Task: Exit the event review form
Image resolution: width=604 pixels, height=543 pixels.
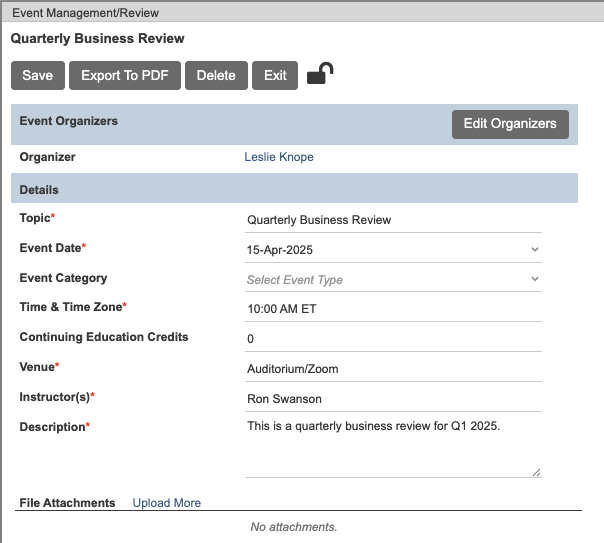Action: click(275, 76)
